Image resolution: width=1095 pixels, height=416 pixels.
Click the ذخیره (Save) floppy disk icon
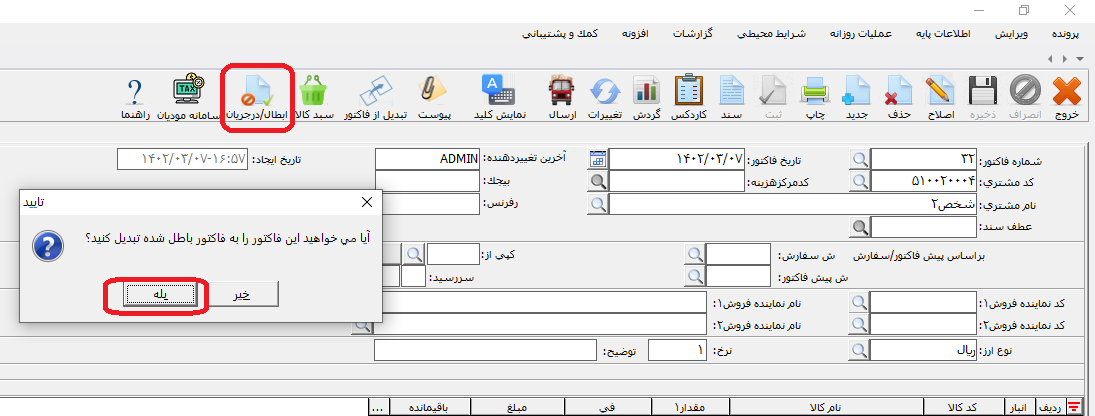click(x=983, y=96)
